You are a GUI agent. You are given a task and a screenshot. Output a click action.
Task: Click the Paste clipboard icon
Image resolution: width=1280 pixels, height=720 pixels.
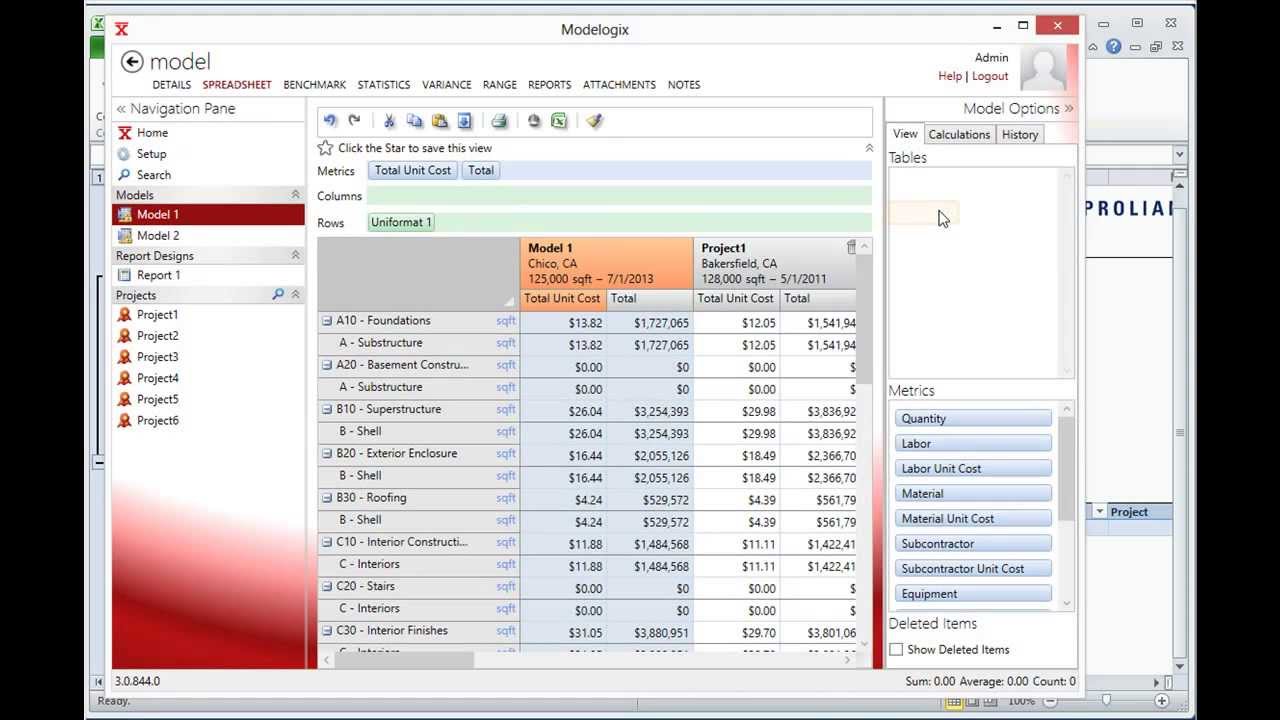[440, 121]
